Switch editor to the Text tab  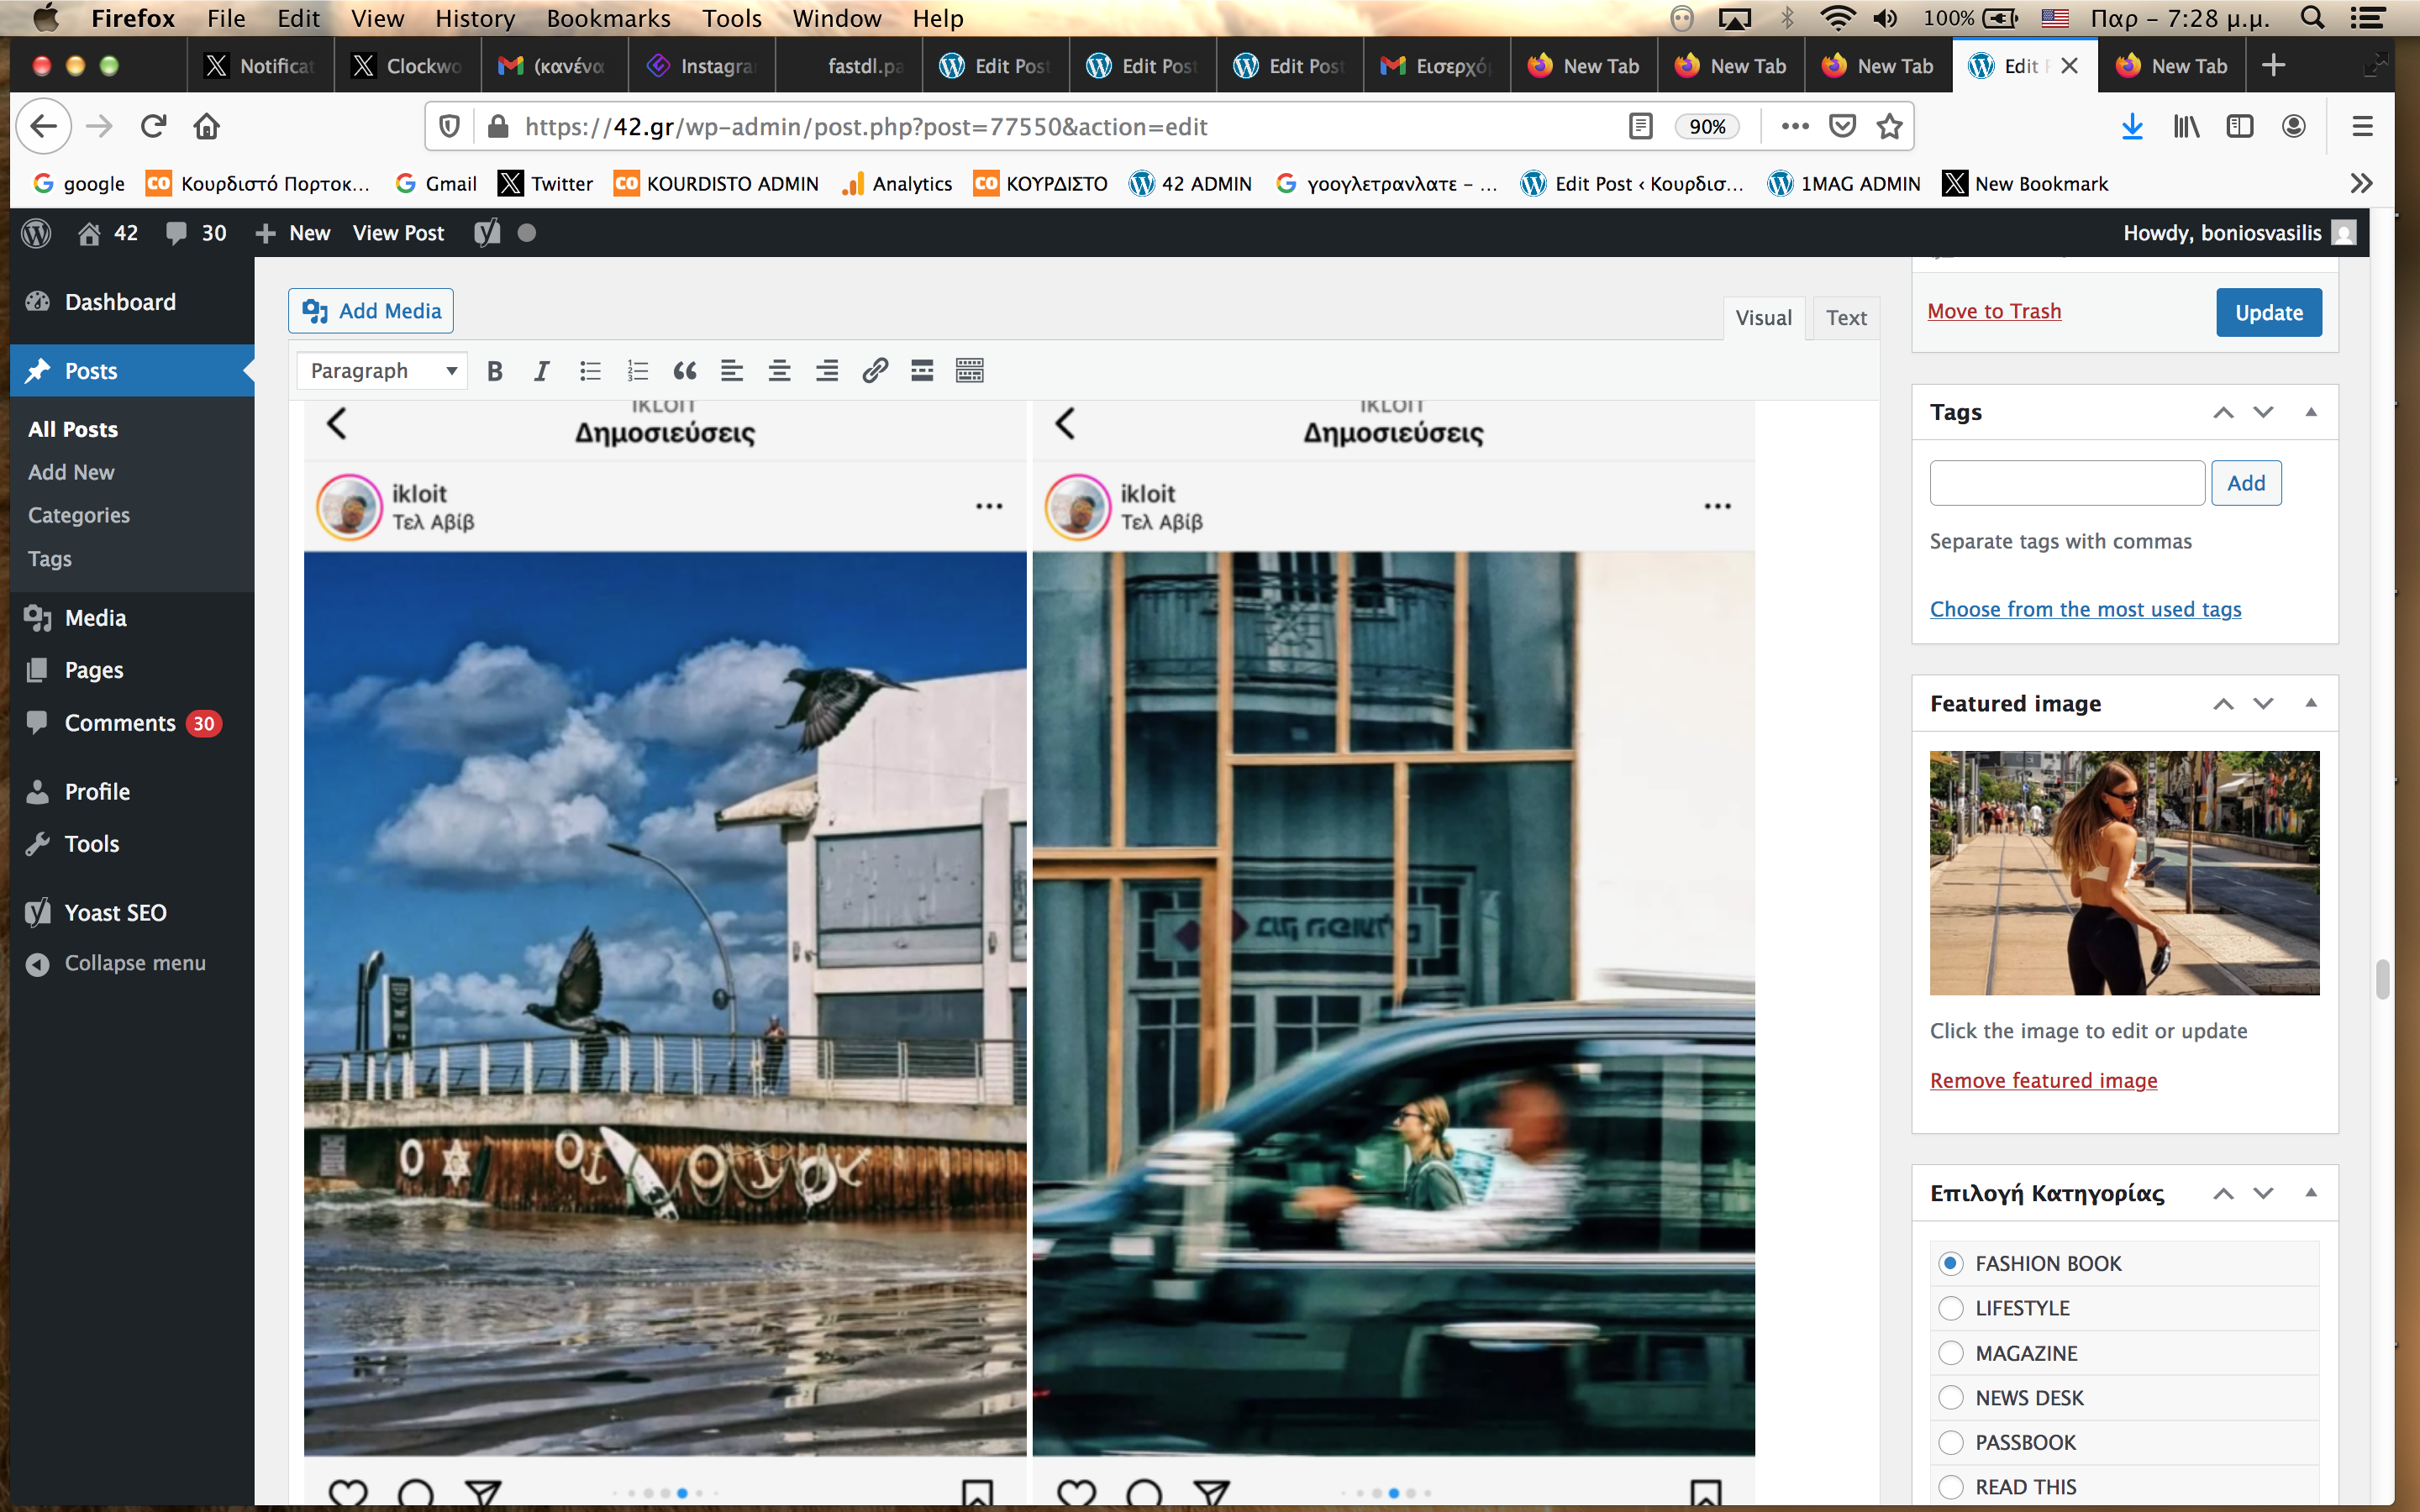[1845, 318]
